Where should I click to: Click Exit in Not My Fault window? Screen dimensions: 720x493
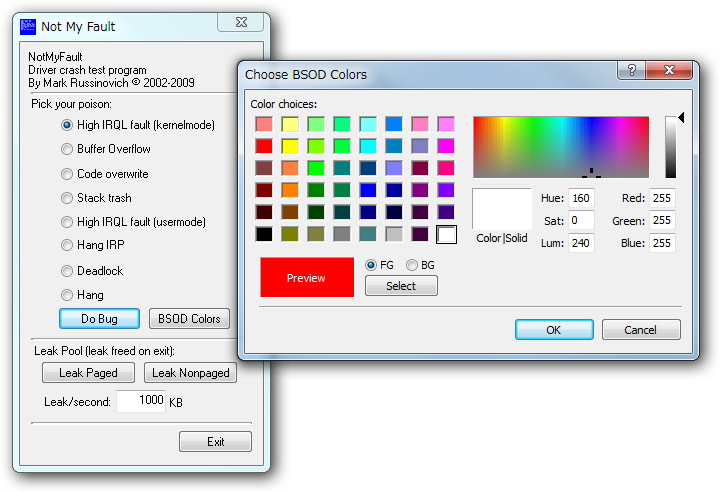(x=215, y=442)
